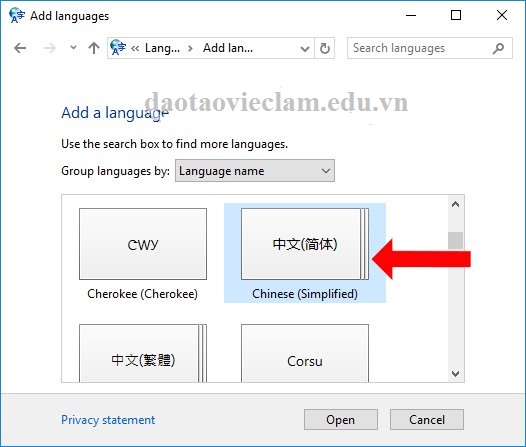Choose the Chinese Traditional 中文(繁體) tile
The width and height of the screenshot is (526, 447).
143,353
